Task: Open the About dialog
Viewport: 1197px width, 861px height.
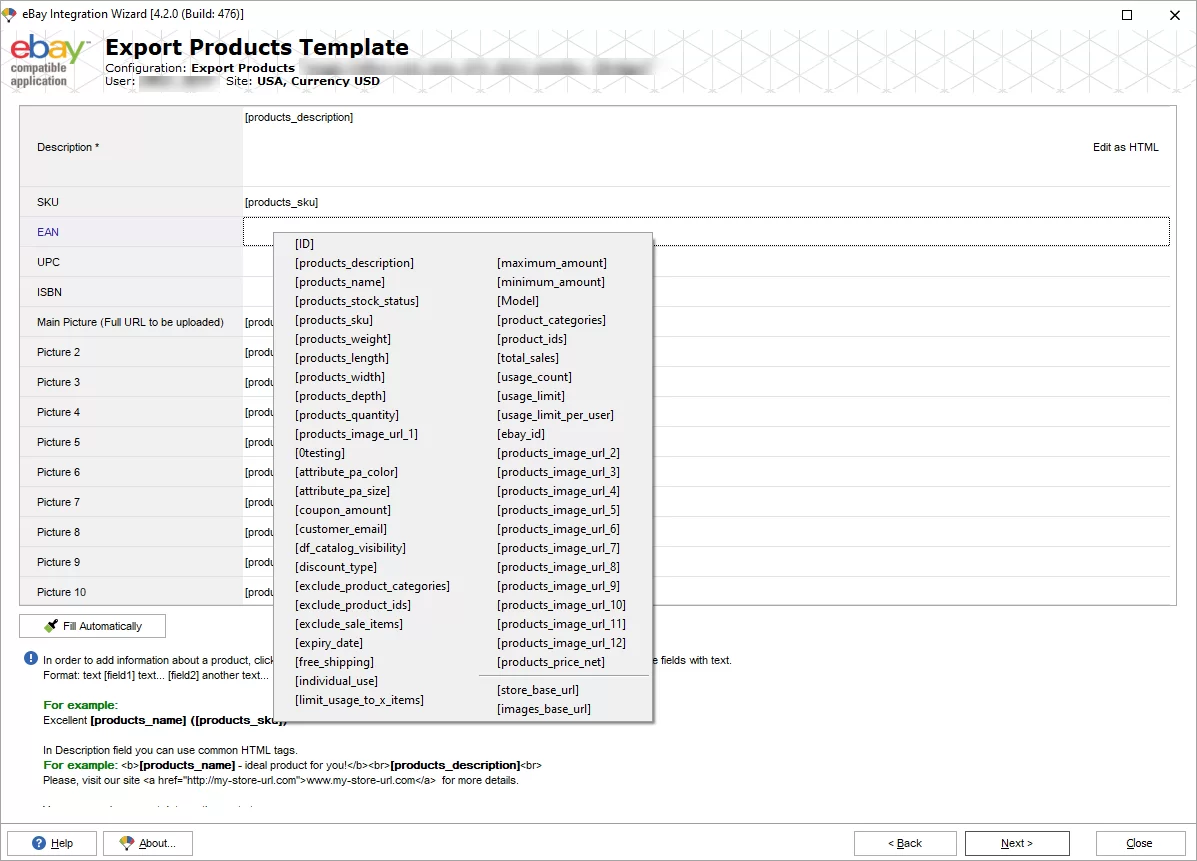Action: [148, 843]
